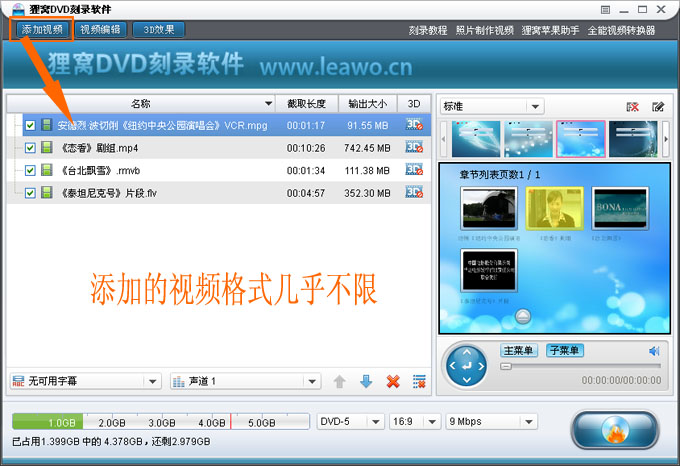Viewport: 680px width, 466px height.
Task: Click the 添加视频 add video button
Action: [x=42, y=29]
